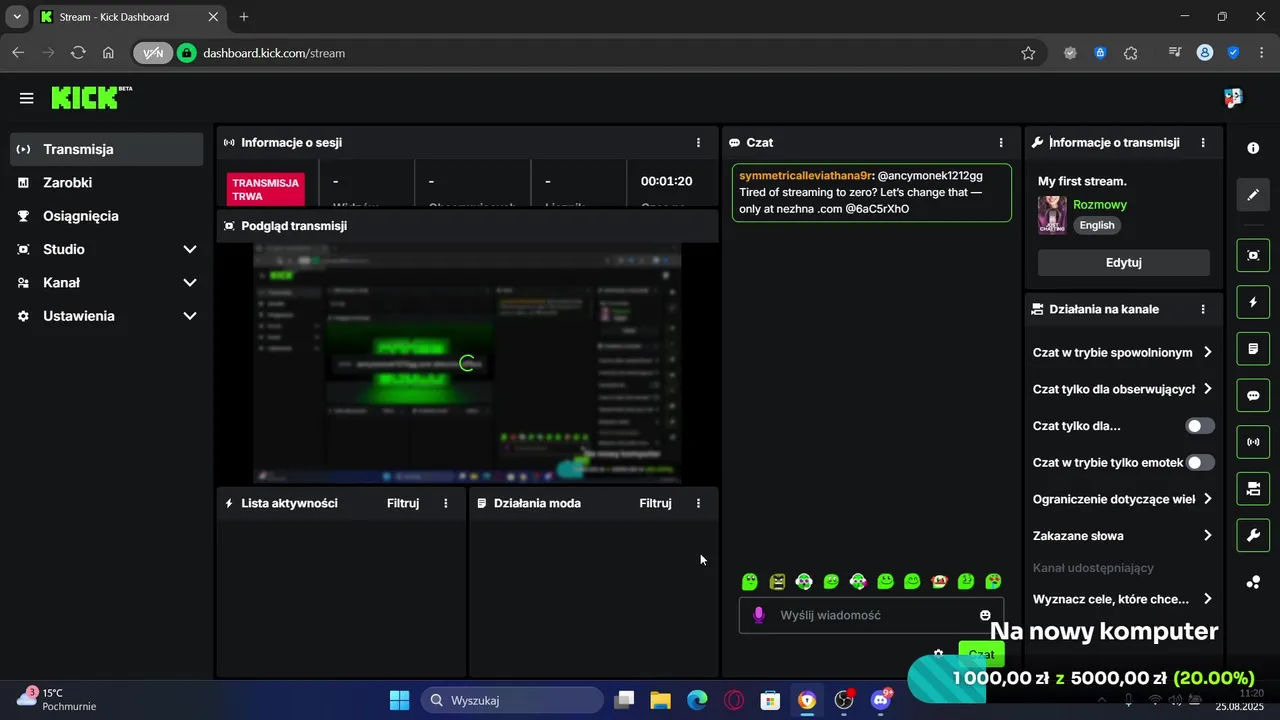Click username symmetricalleviathana9r in chat

tap(805, 175)
